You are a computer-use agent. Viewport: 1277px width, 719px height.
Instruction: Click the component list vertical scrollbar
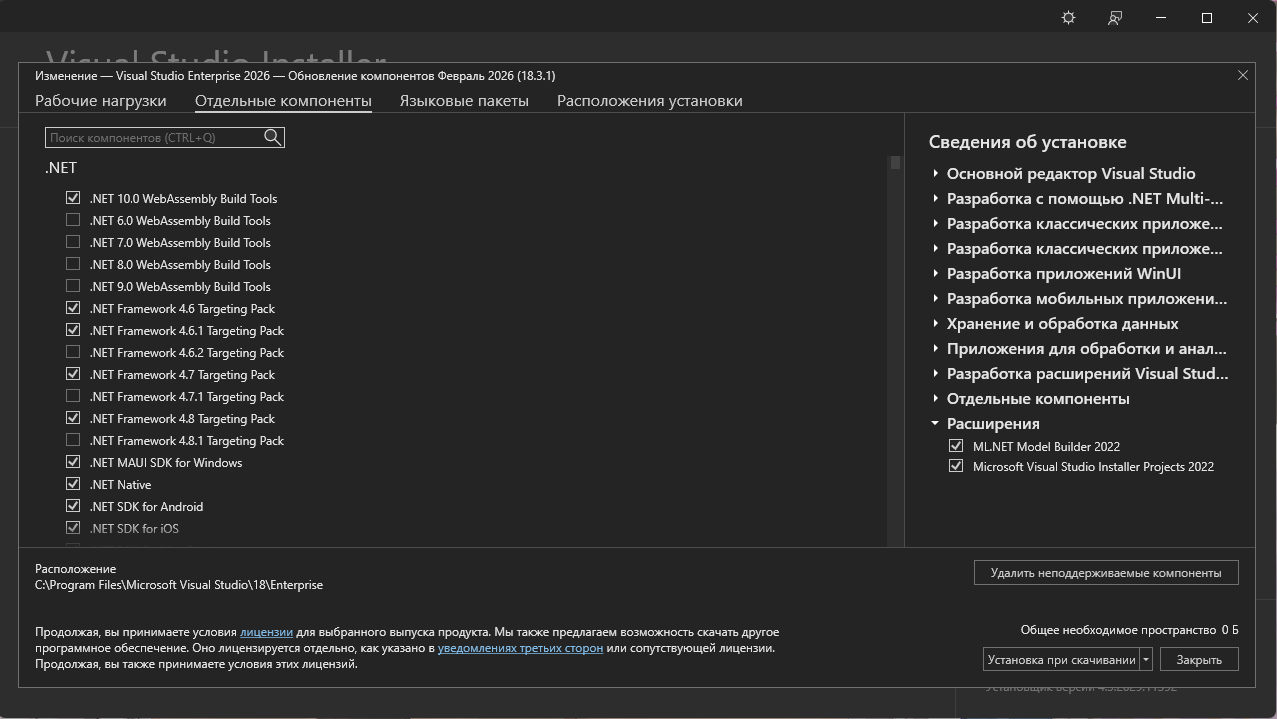(895, 350)
